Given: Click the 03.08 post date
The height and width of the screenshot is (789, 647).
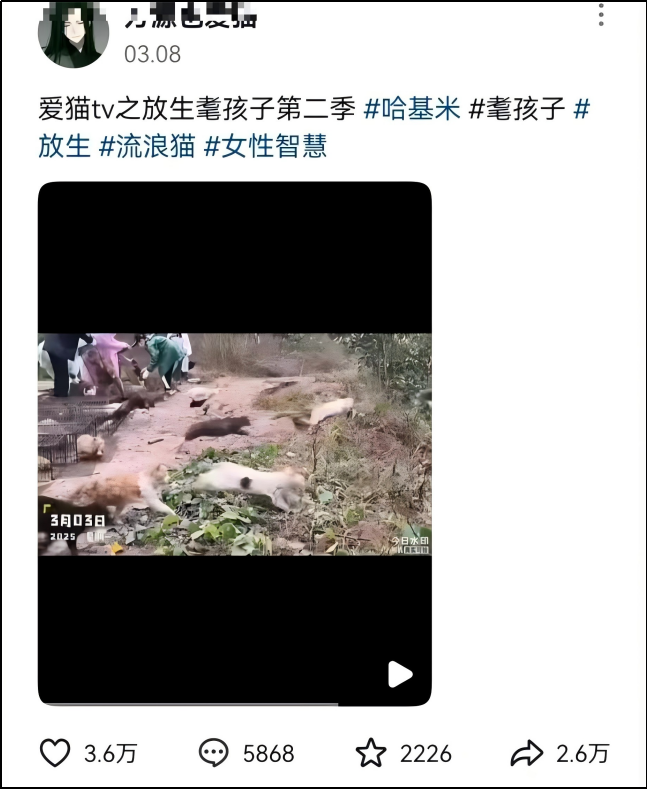Looking at the screenshot, I should click(152, 54).
